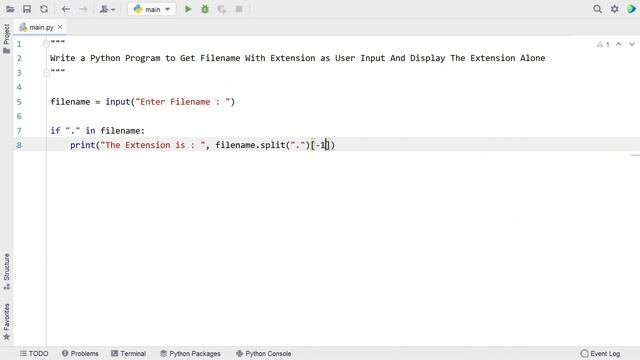Go to next highlighted error arrow

pos(632,44)
